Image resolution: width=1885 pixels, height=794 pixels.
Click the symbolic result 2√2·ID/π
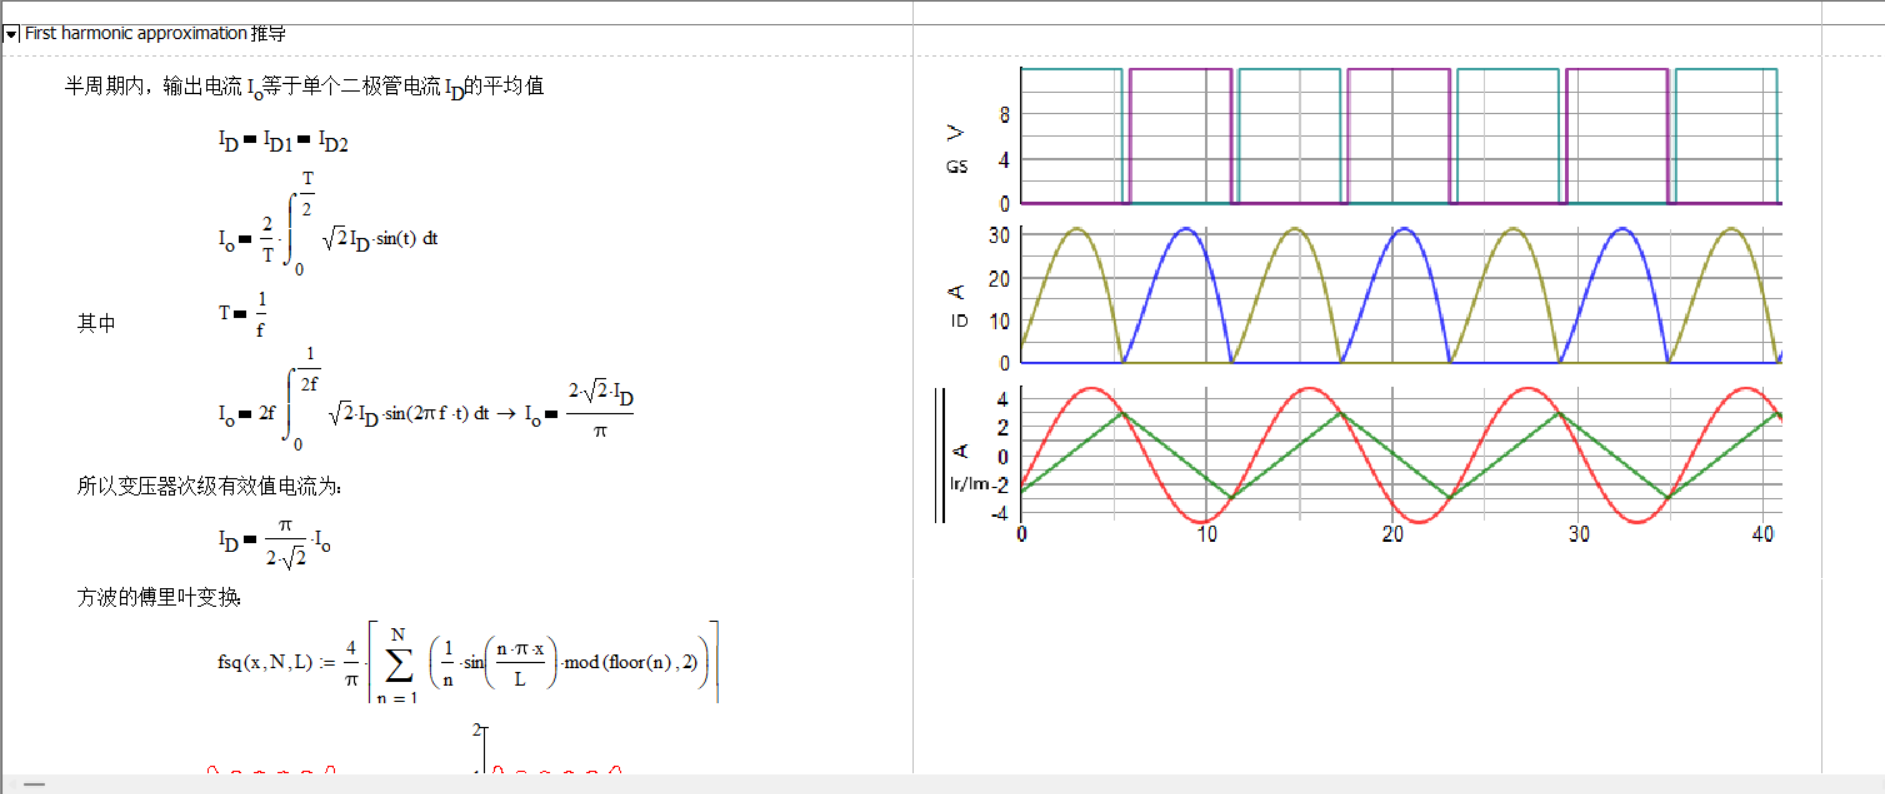pyautogui.click(x=599, y=410)
